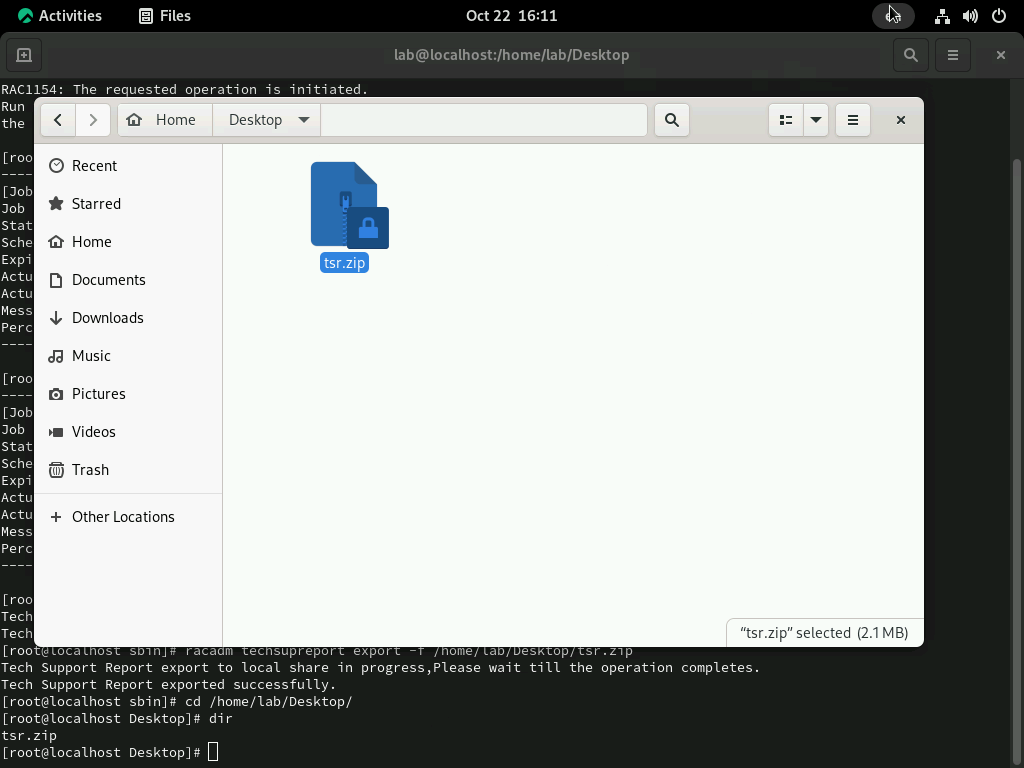The height and width of the screenshot is (768, 1024).
Task: Open Trash in the sidebar
Action: click(128, 470)
